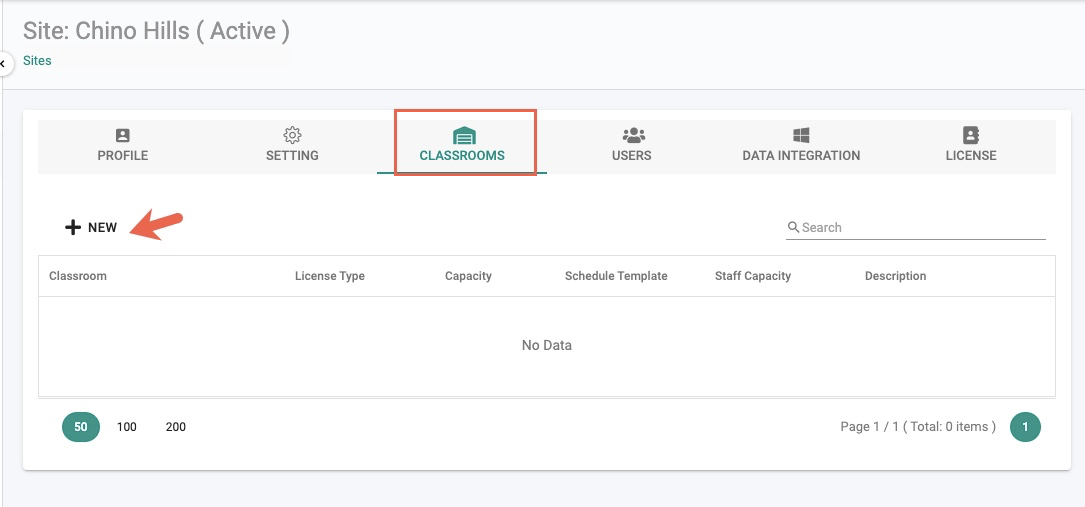Click the Users group icon
This screenshot has width=1085, height=507.
(632, 135)
